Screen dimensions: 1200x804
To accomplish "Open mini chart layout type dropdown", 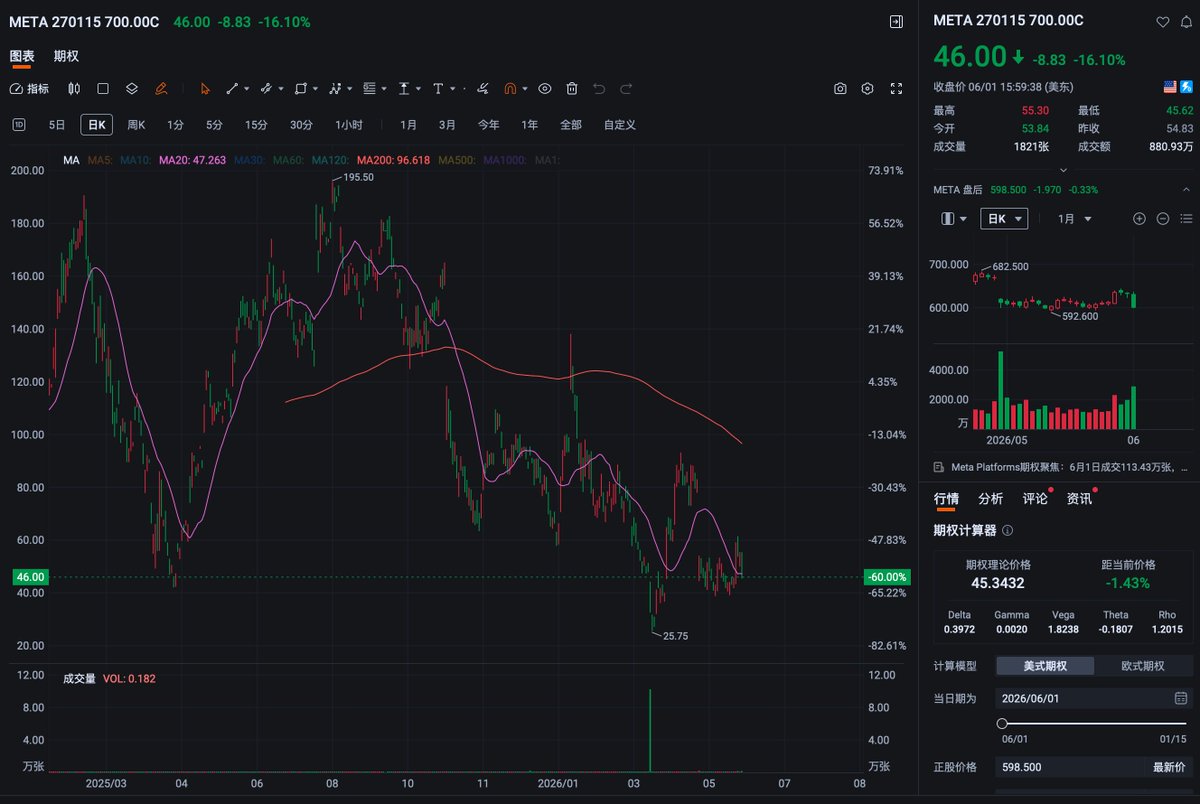I will pos(955,218).
